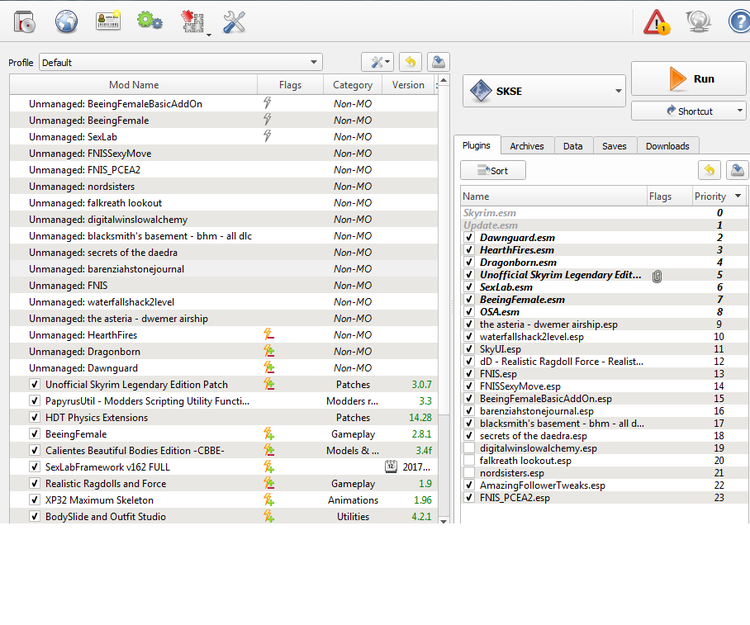Toggle PapyrusUtil mod checkbox
This screenshot has width=750, height=625.
pyautogui.click(x=34, y=401)
